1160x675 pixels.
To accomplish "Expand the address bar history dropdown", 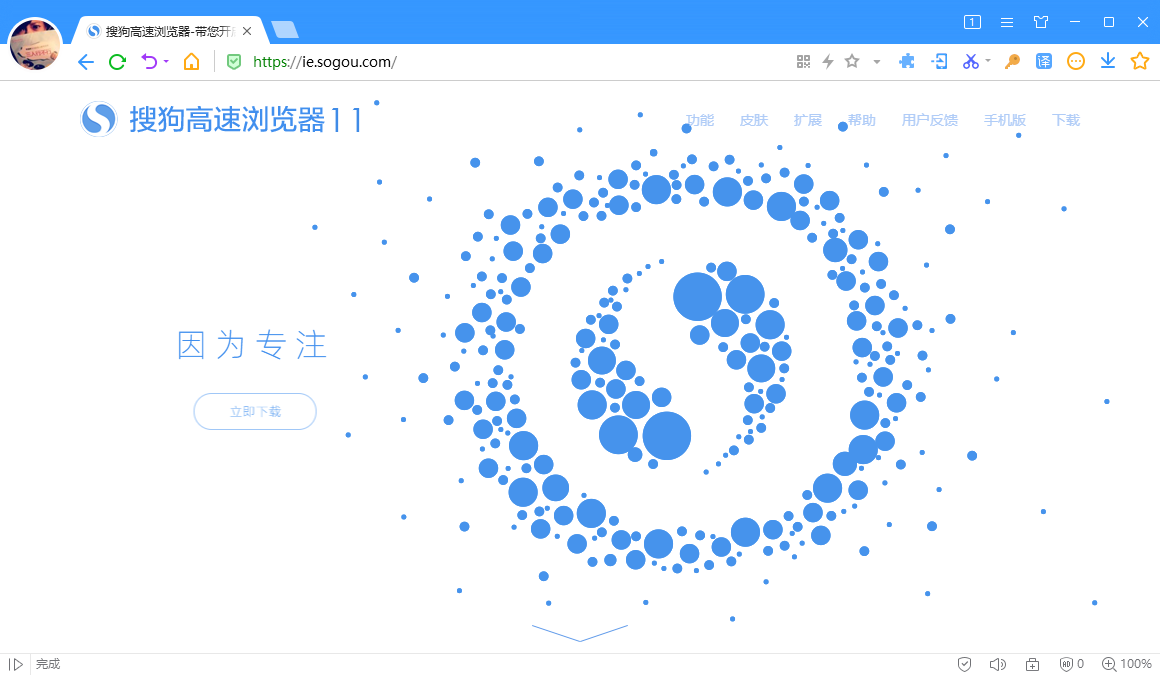I will [877, 62].
